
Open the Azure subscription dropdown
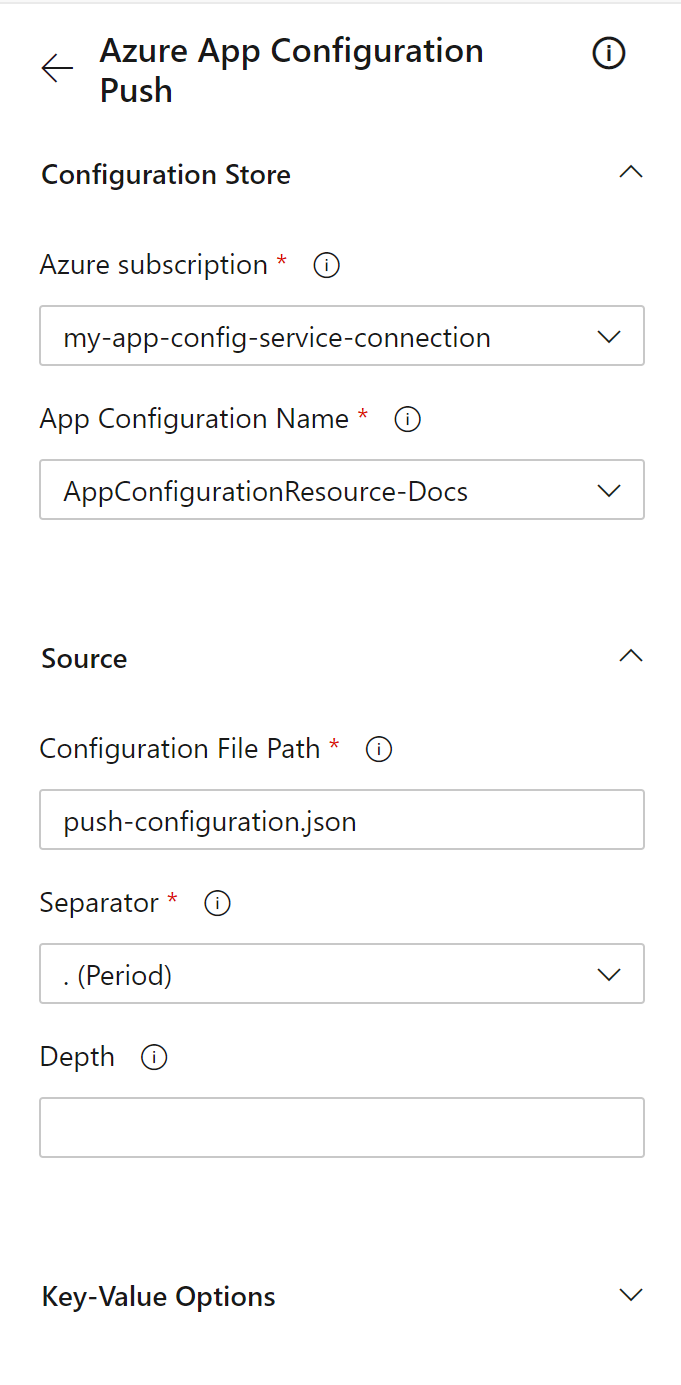point(609,336)
